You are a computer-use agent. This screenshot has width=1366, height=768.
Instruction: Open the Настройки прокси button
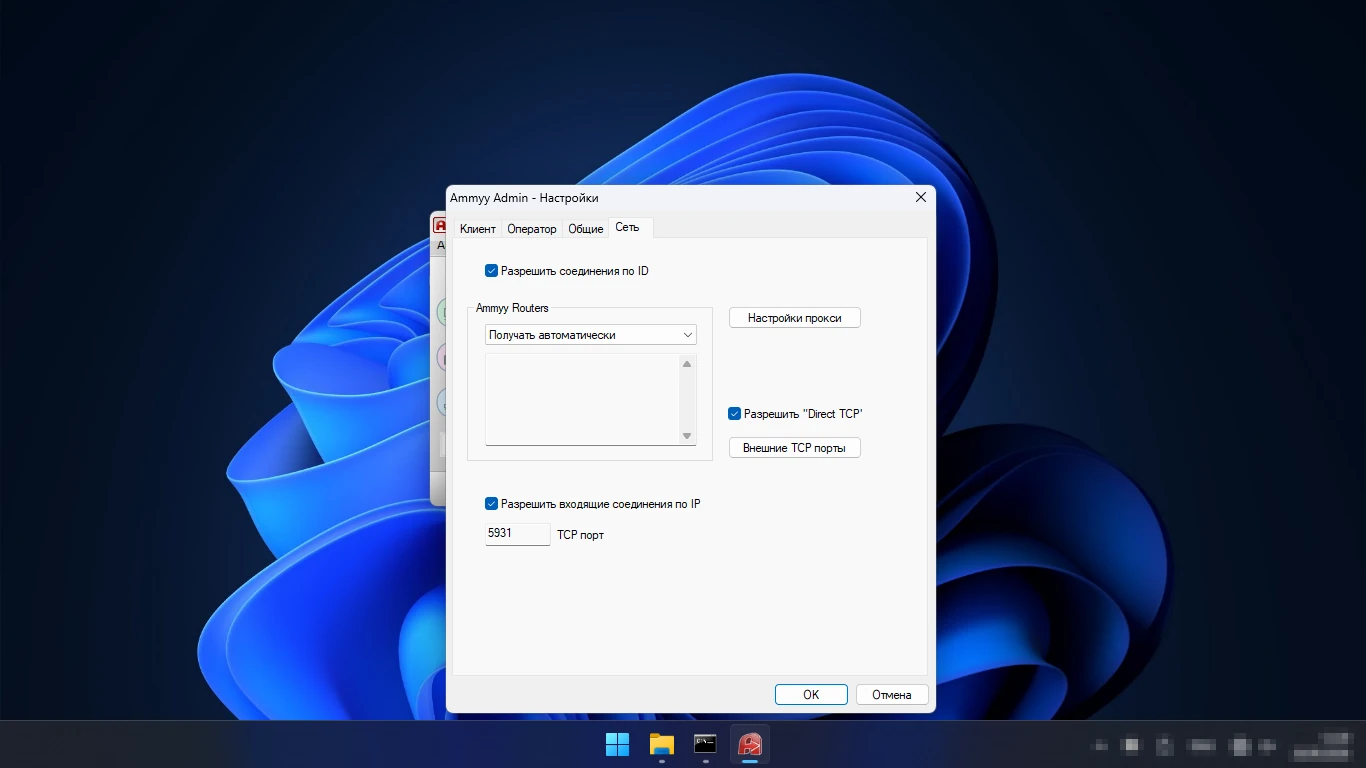(795, 318)
